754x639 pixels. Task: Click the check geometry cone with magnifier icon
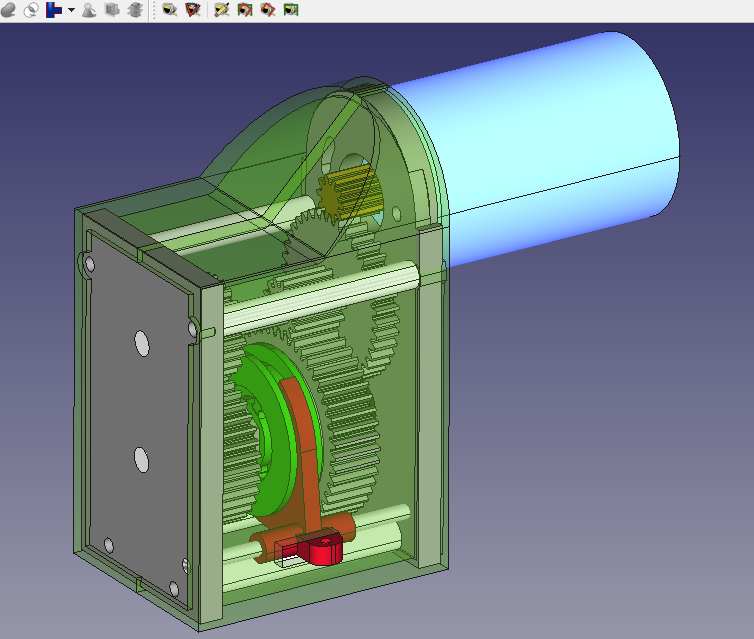[x=88, y=10]
